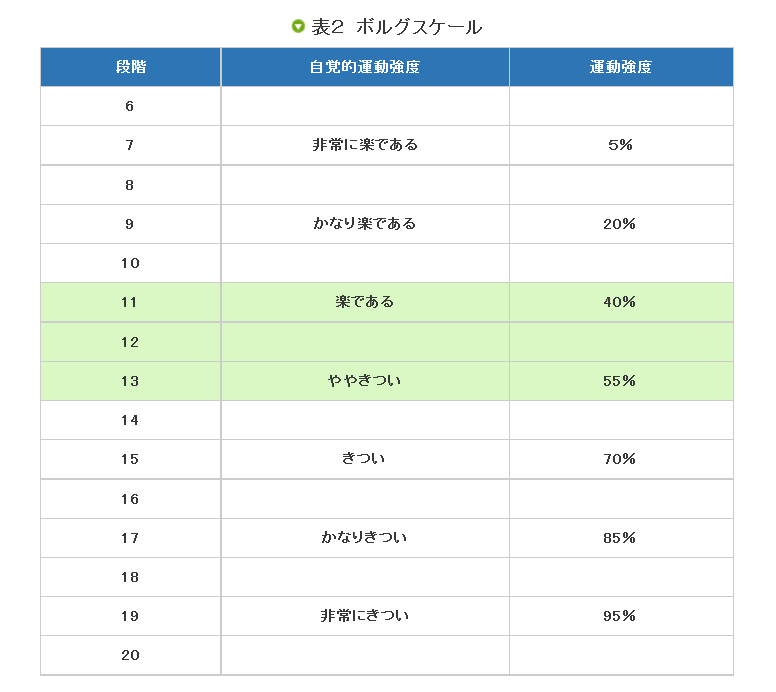Click the 95% intensity cell
Viewport: 776px width, 692px height.
click(x=621, y=616)
